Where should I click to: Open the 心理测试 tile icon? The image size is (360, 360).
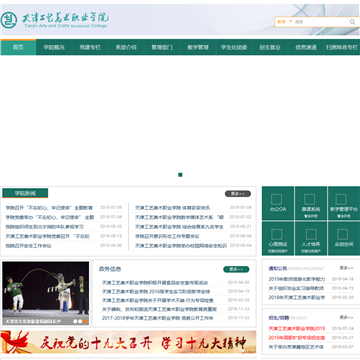click(276, 234)
